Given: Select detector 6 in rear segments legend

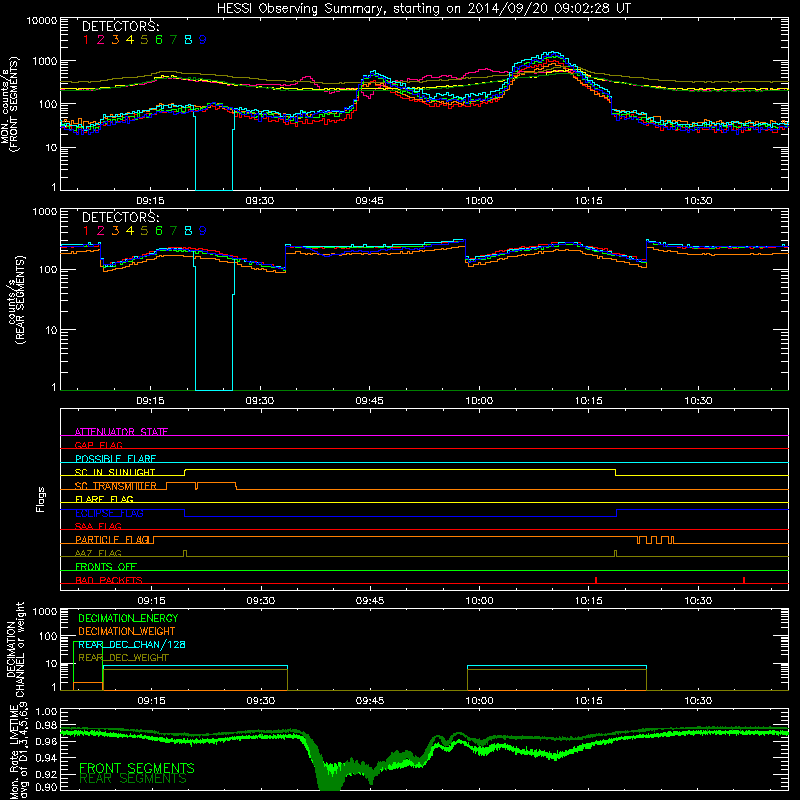Looking at the screenshot, I should pyautogui.click(x=159, y=231).
